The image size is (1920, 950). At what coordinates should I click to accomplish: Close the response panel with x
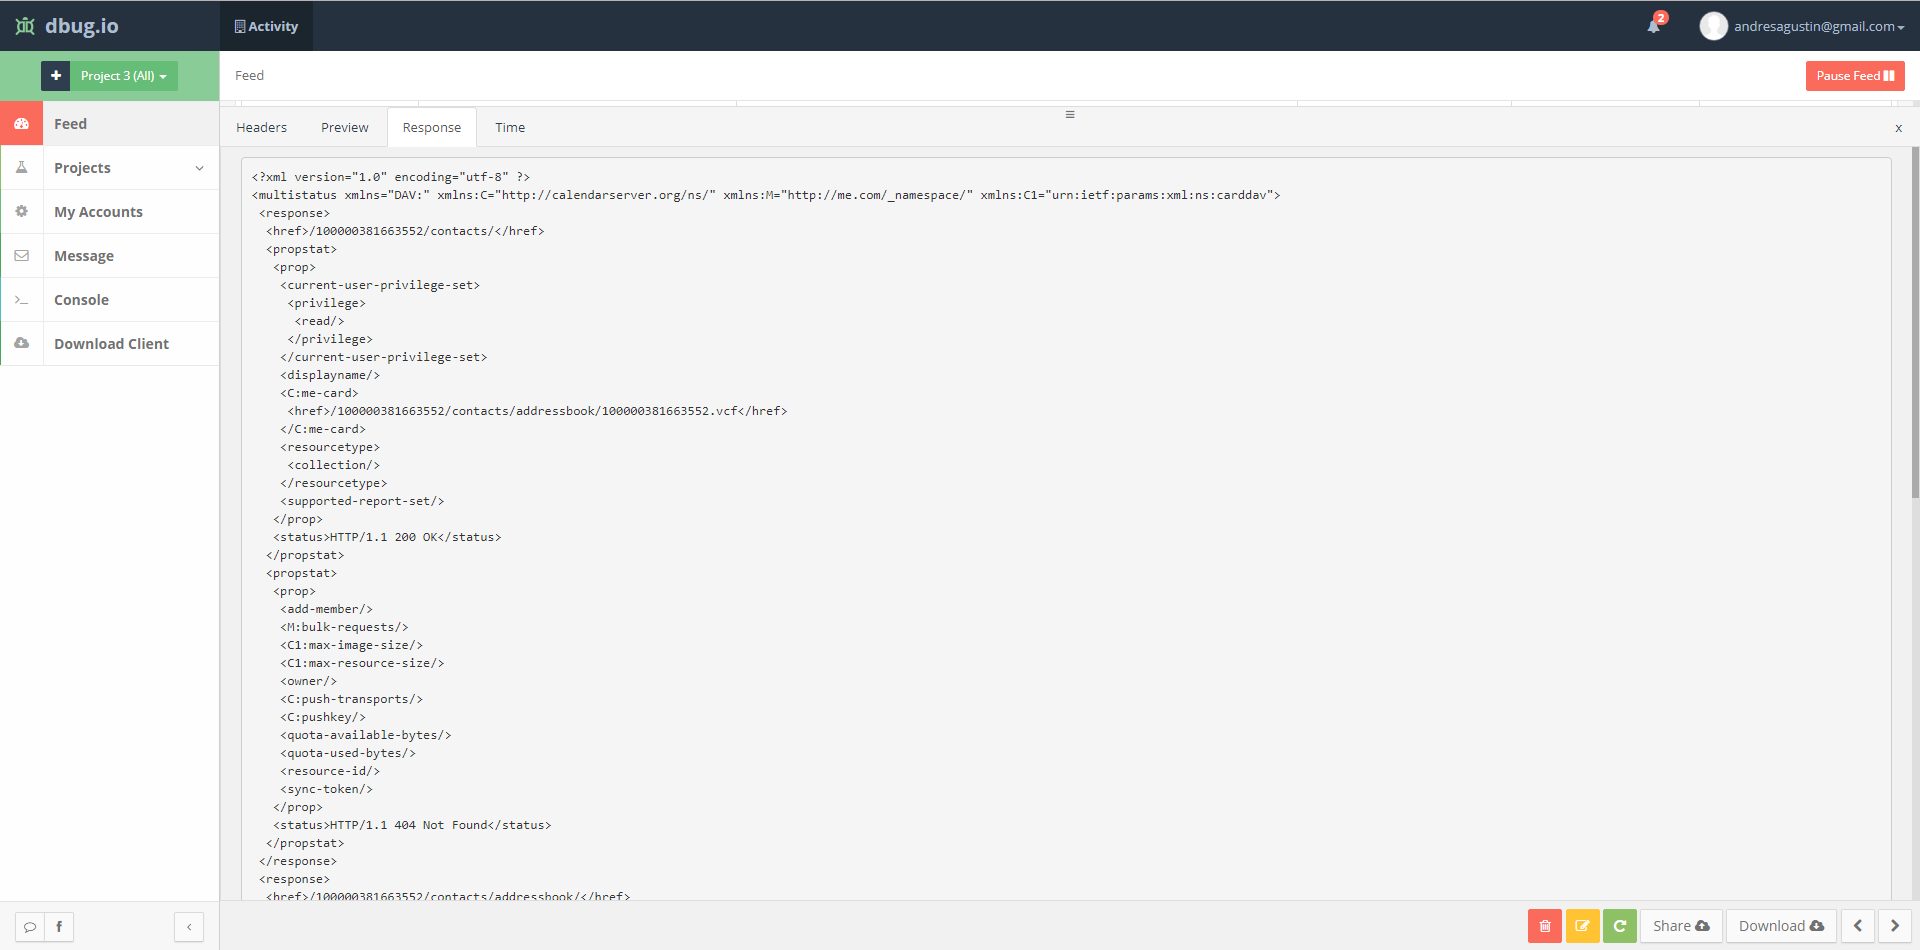point(1898,128)
